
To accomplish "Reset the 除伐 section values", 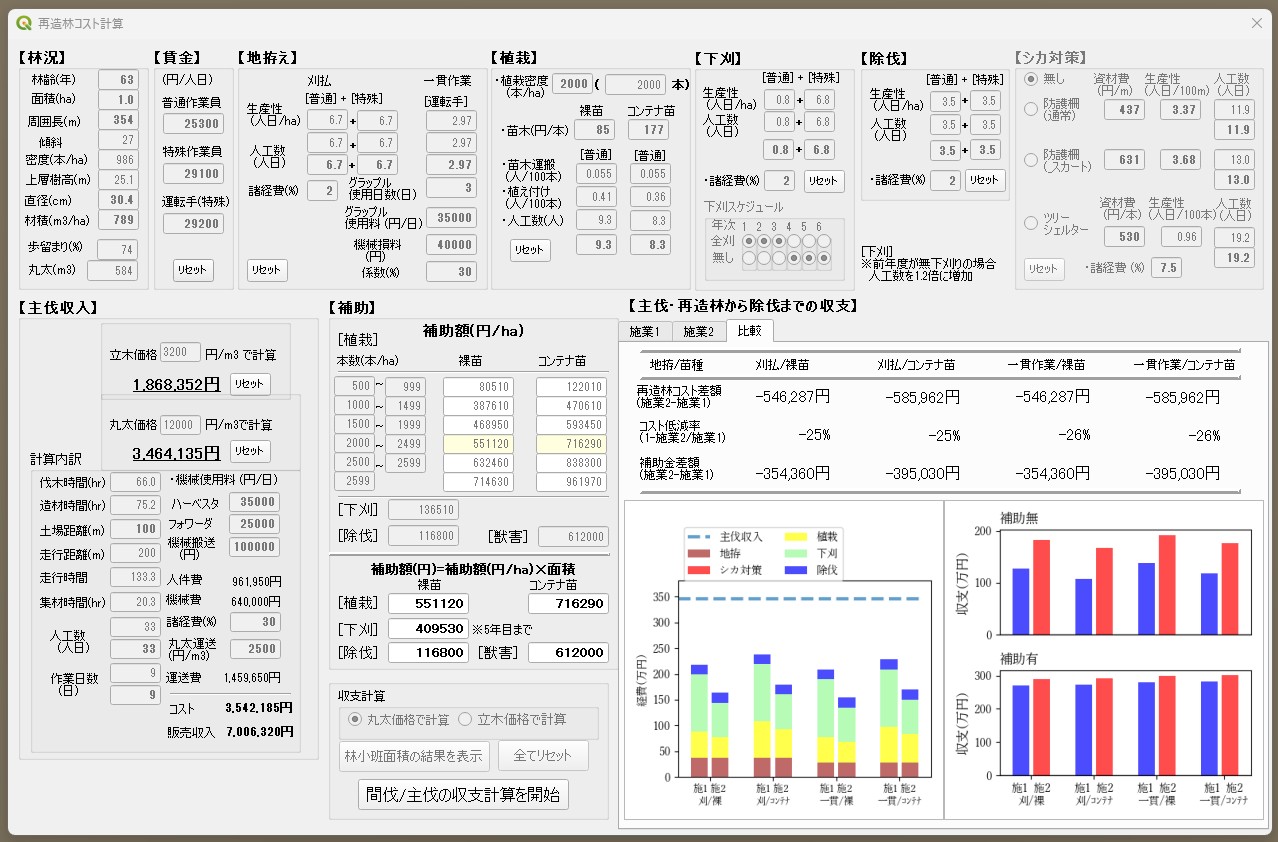I will click(985, 181).
